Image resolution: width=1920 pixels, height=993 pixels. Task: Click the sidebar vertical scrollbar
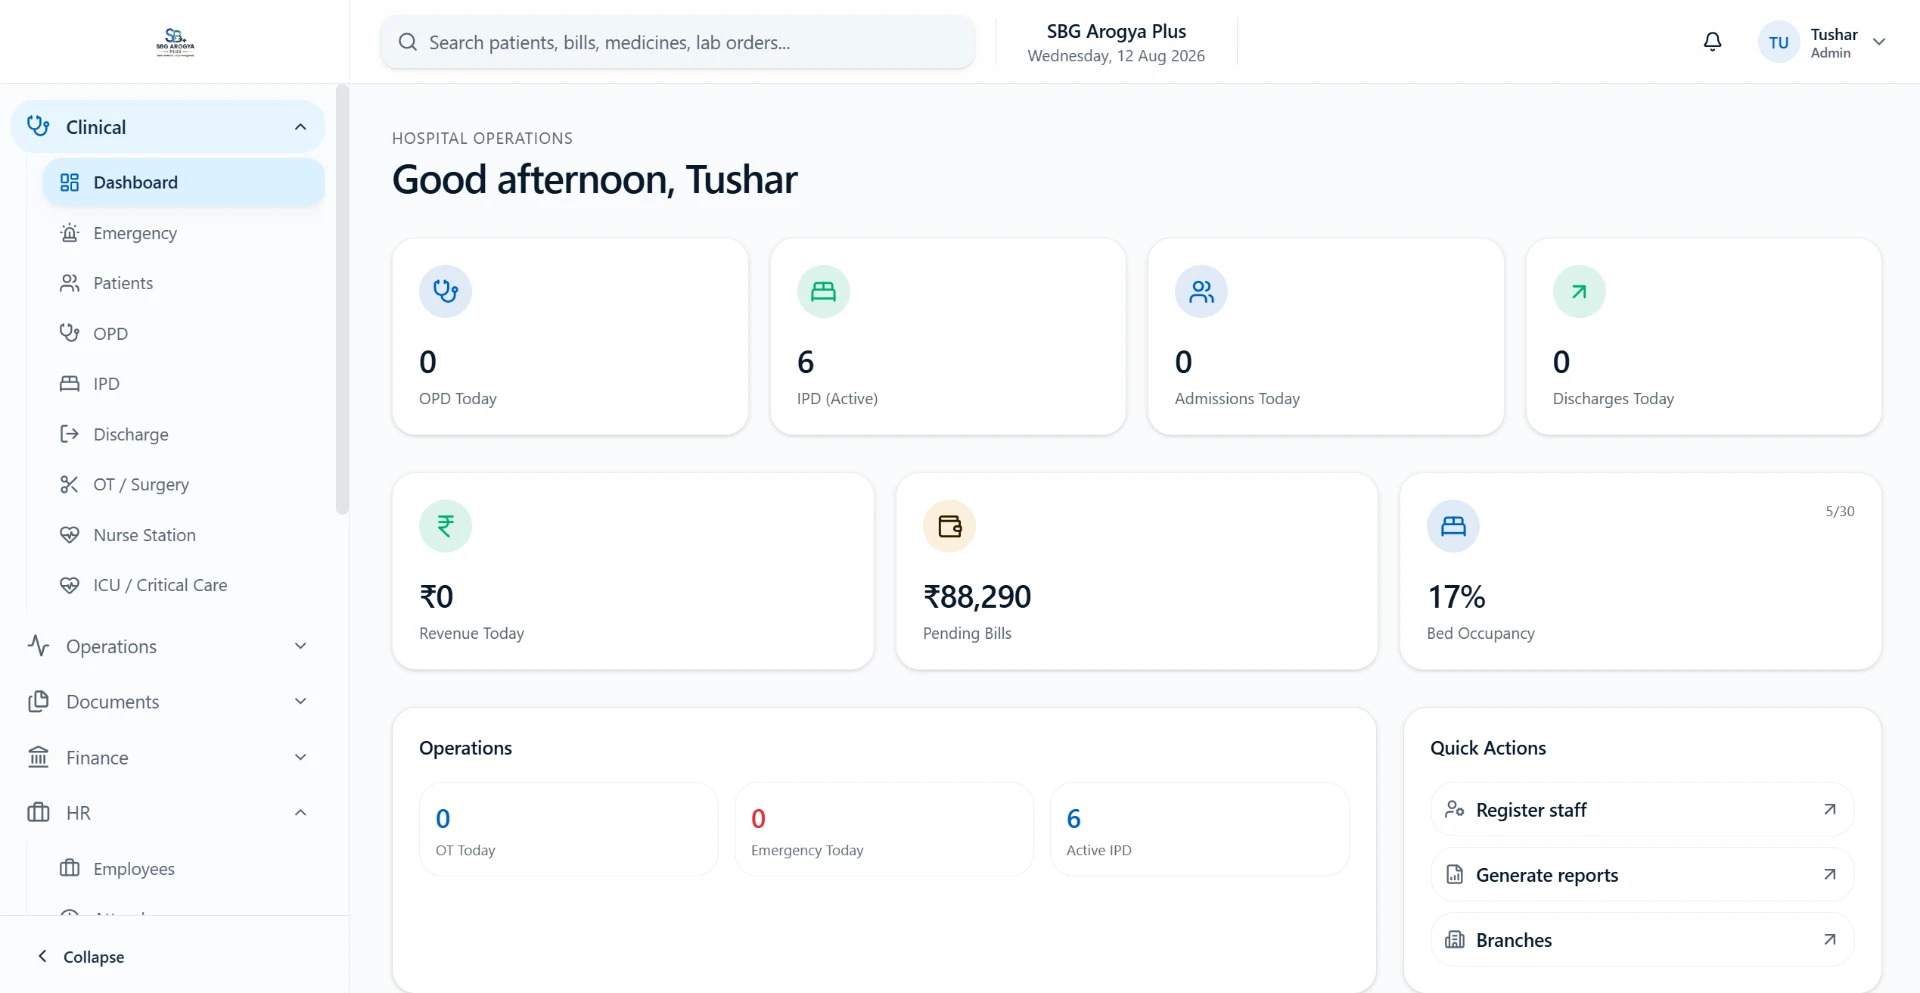click(x=342, y=300)
